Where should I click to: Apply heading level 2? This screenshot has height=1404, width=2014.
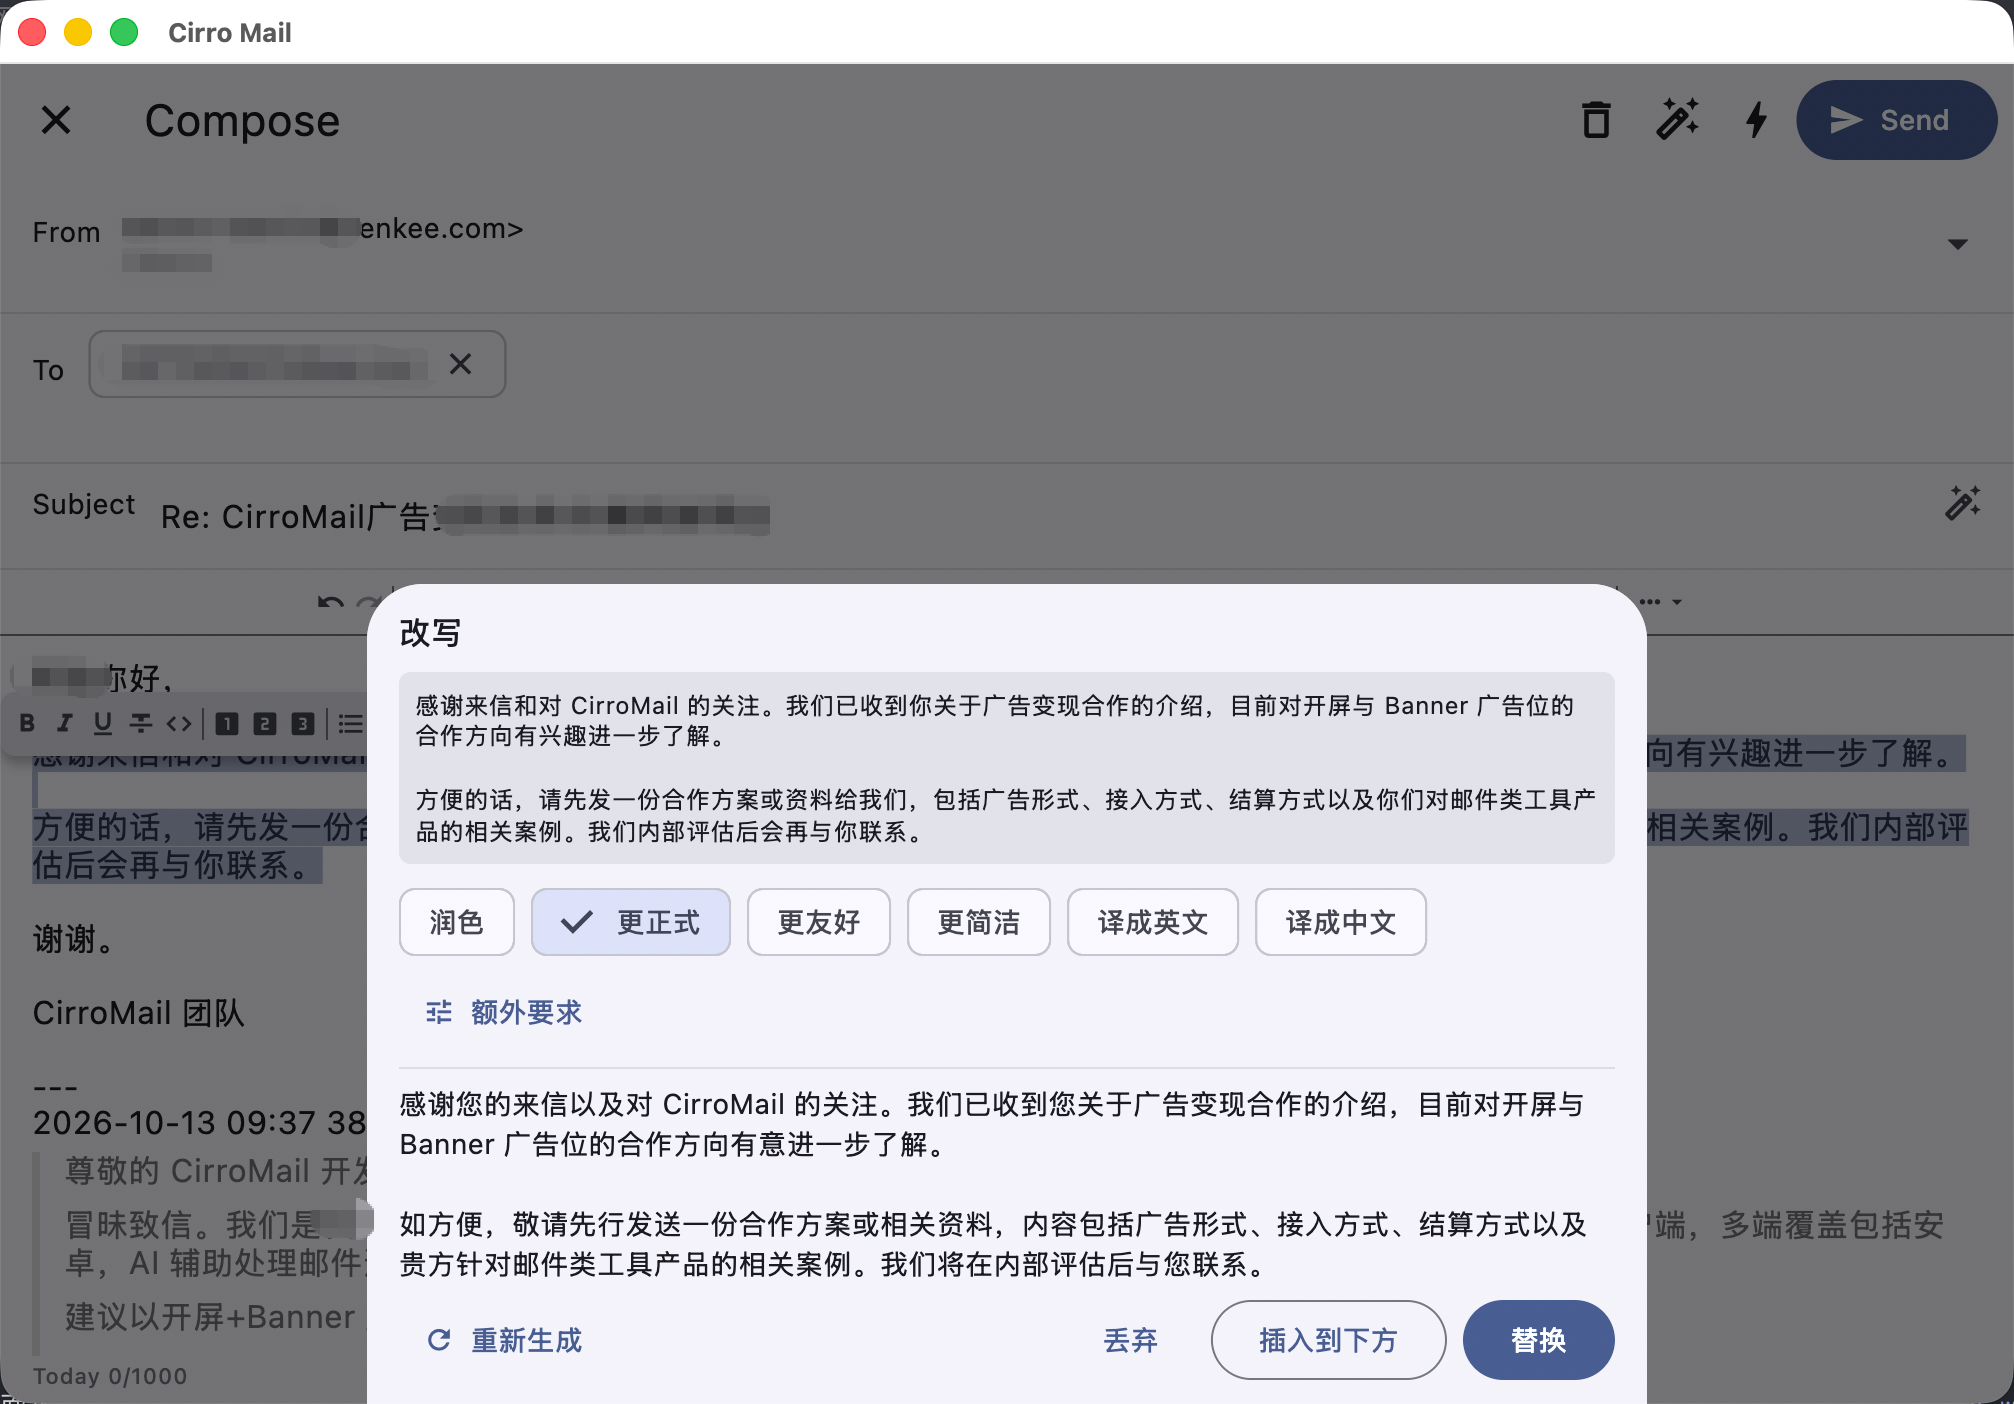265,723
